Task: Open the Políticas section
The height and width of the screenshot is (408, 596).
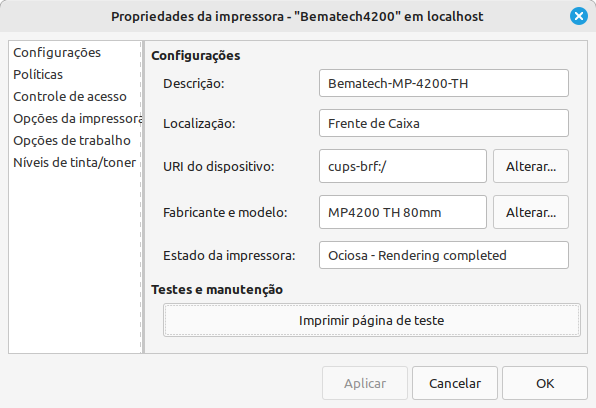Action: coord(38,75)
